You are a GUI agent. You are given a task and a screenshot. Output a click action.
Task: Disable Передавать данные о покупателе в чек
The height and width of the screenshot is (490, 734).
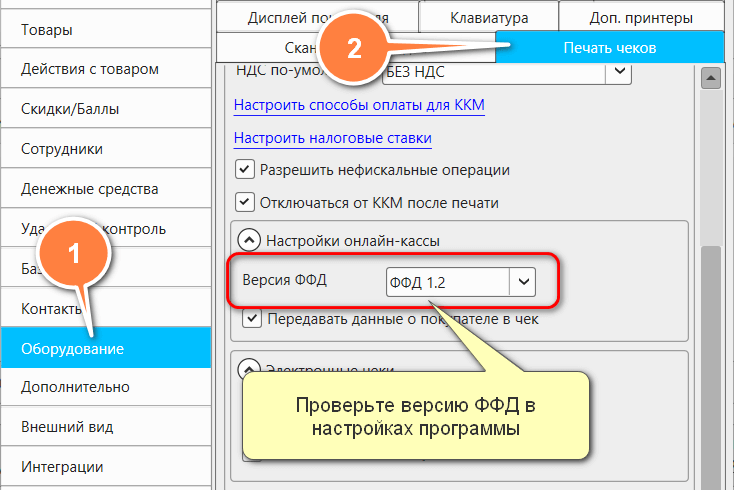(253, 320)
